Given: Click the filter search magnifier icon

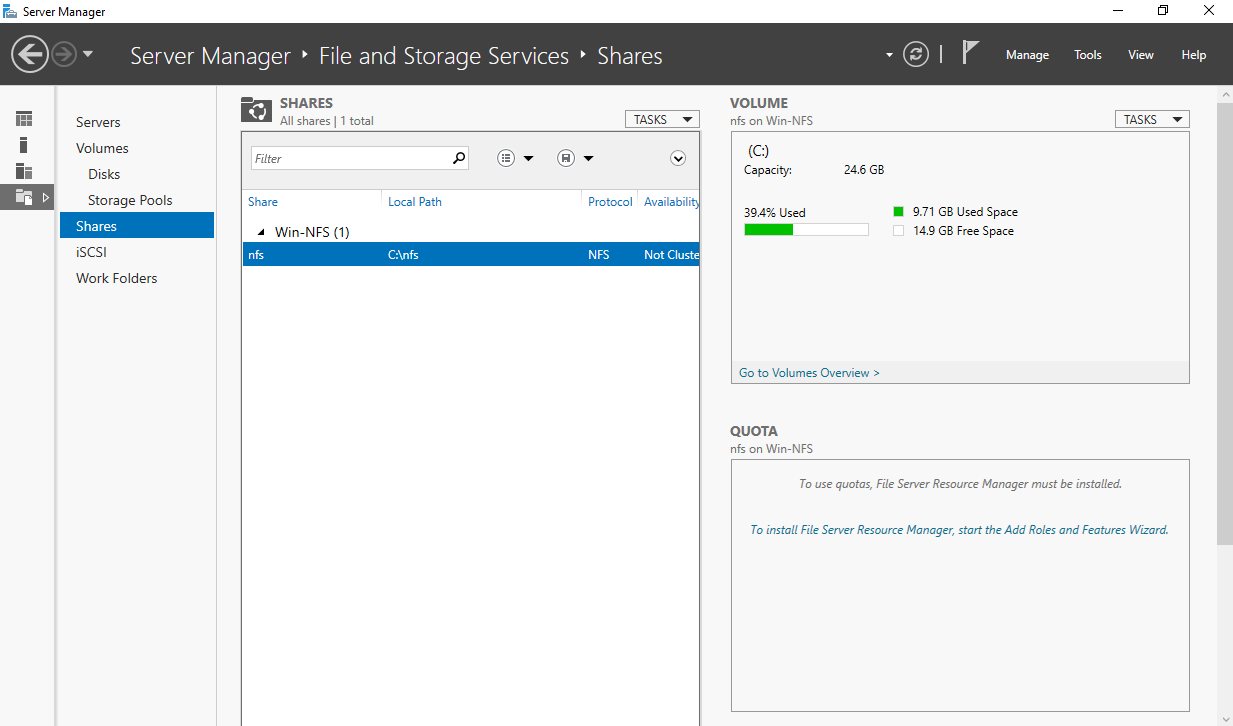Looking at the screenshot, I should point(458,158).
